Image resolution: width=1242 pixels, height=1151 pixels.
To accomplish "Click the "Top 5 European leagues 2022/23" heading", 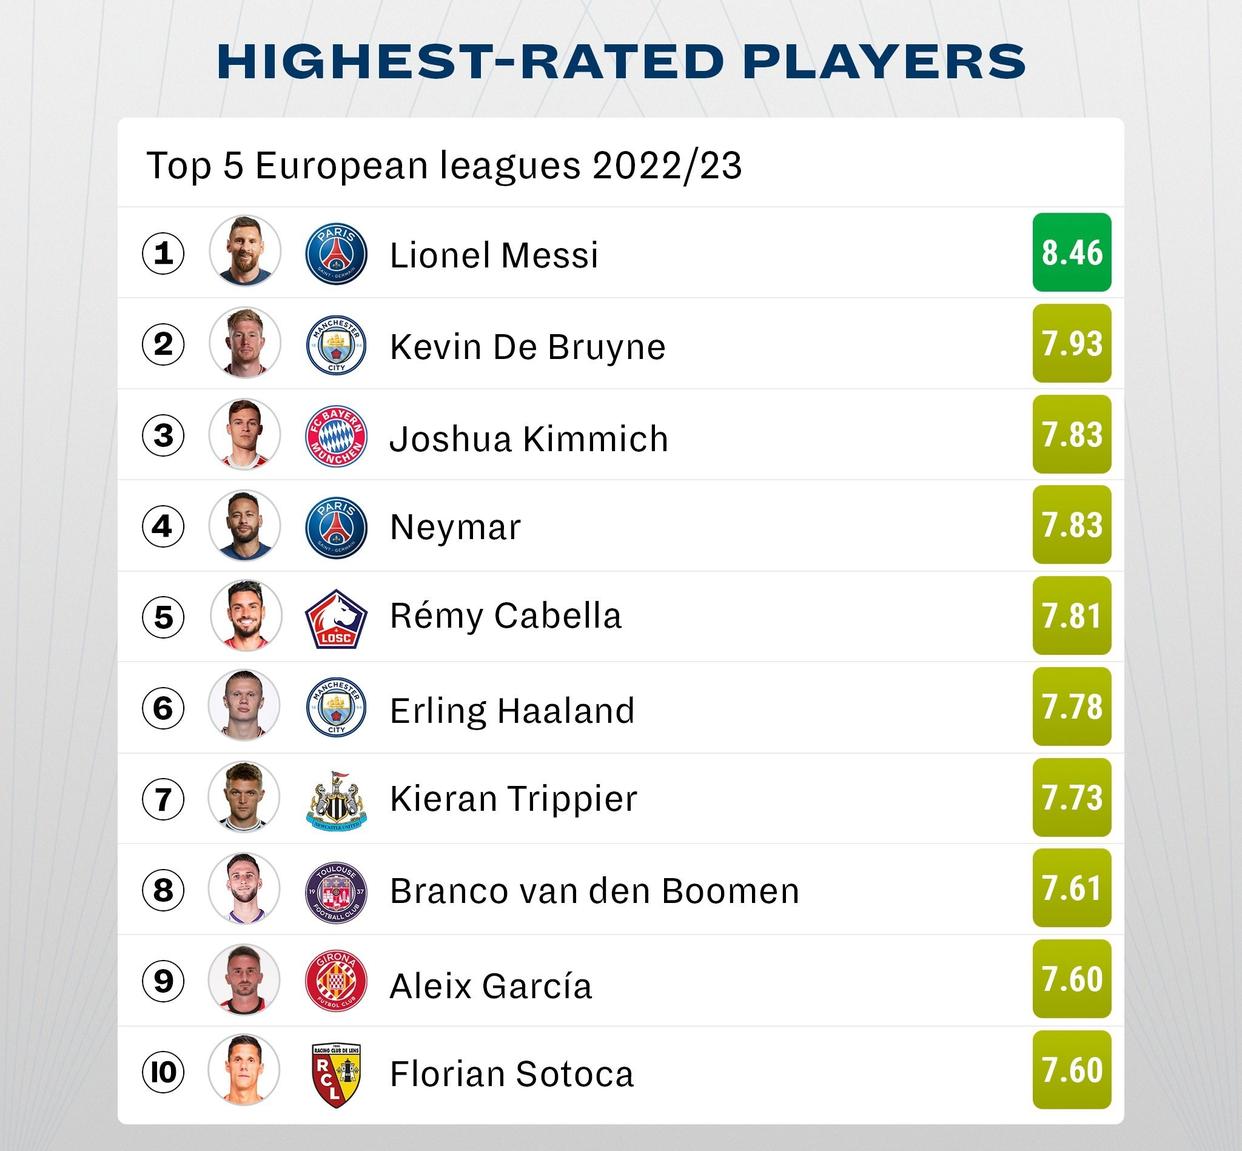I will click(444, 165).
